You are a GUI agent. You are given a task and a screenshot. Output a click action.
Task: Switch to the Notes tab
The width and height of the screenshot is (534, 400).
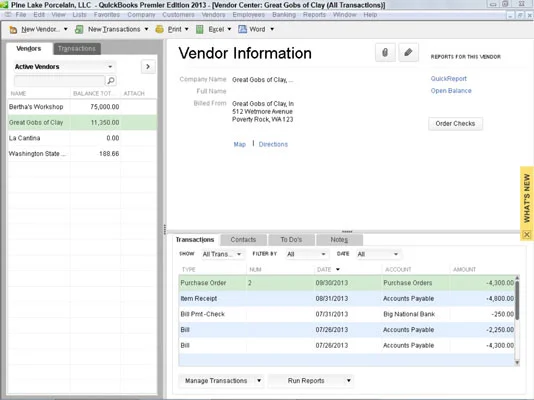coord(339,240)
